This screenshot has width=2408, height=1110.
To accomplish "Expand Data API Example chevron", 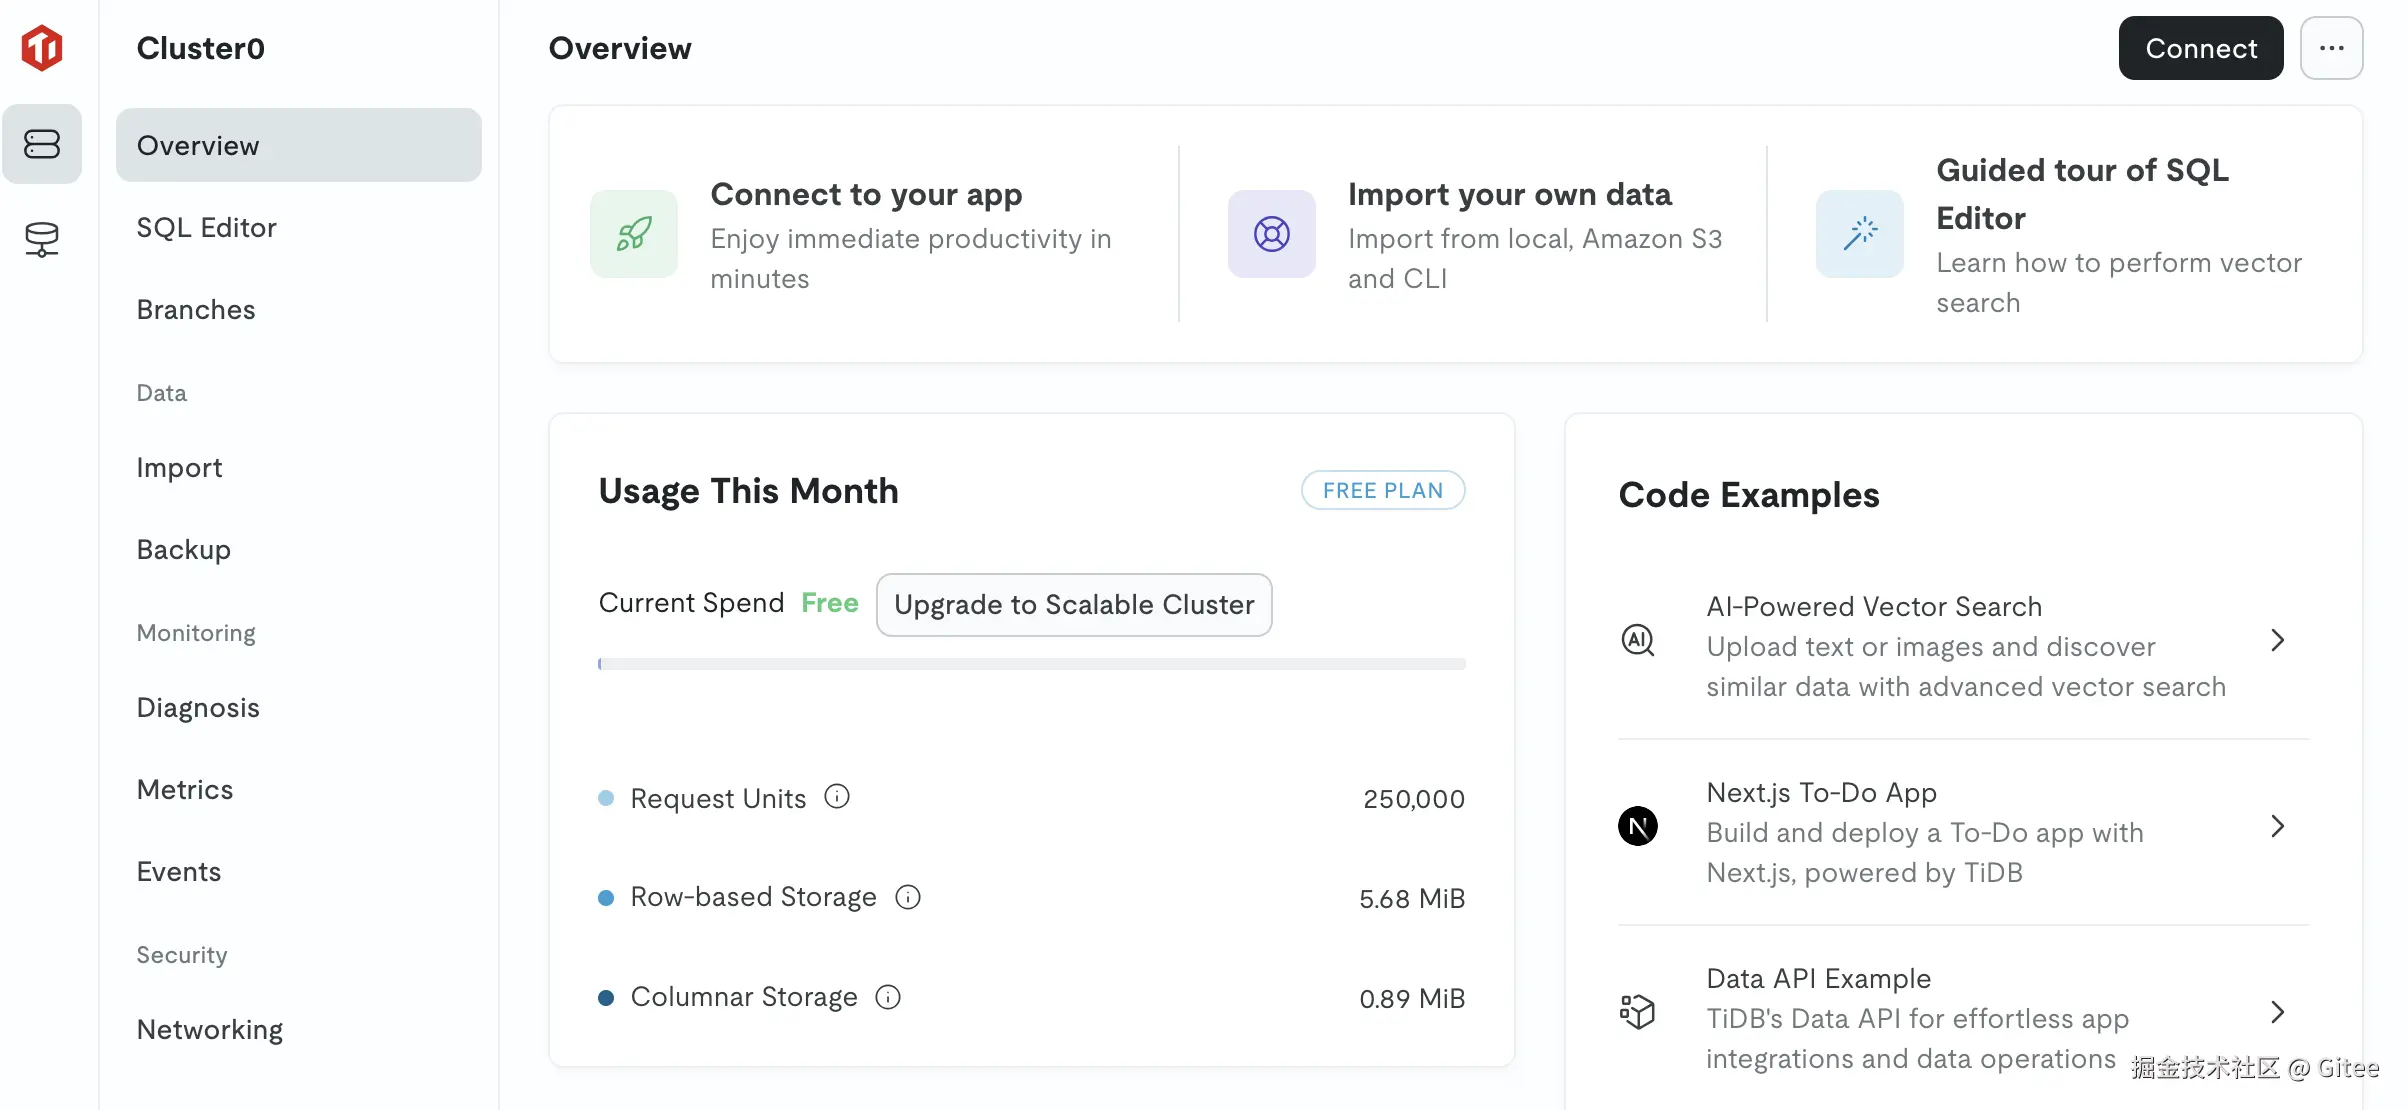I will [2277, 1012].
